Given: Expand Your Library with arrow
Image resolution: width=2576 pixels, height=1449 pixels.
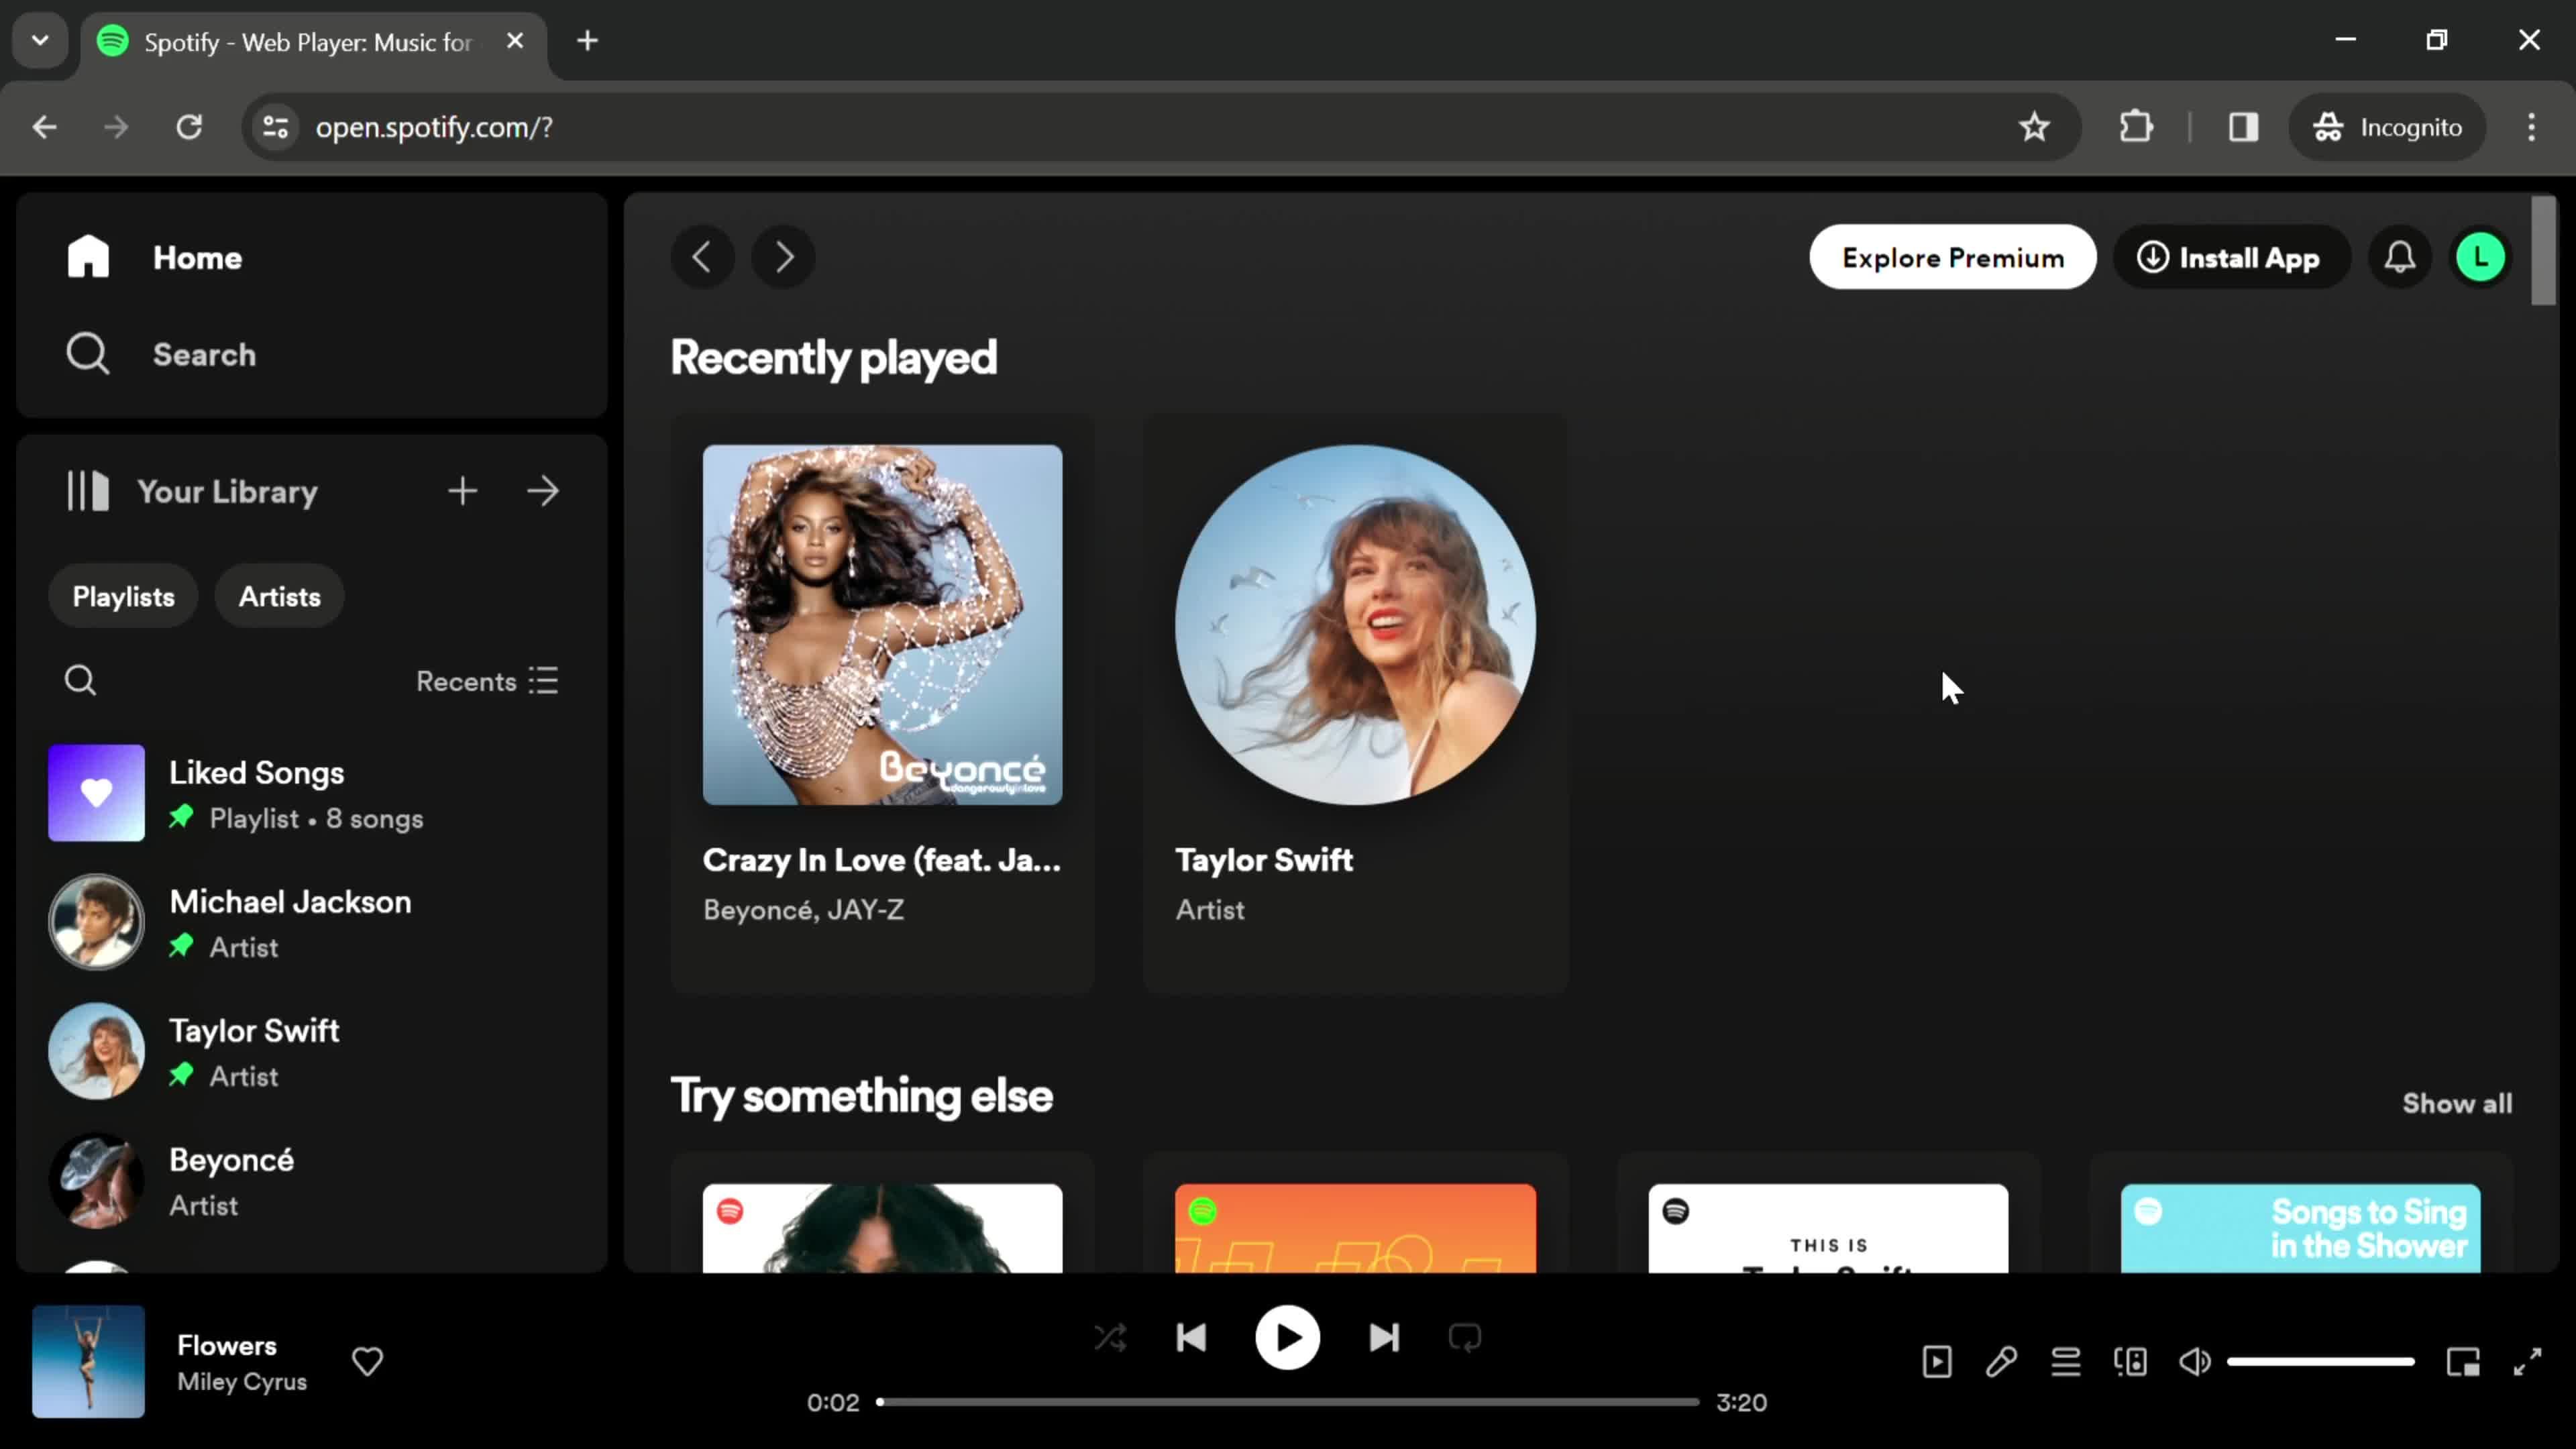Looking at the screenshot, I should [x=543, y=491].
